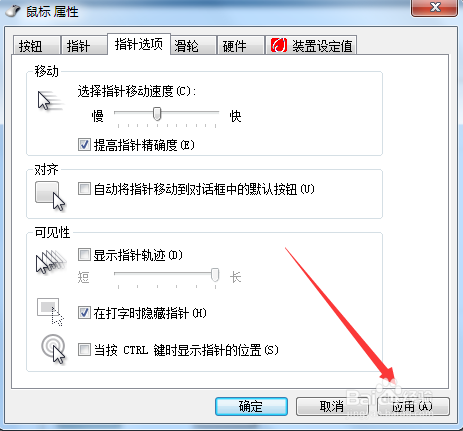Click the mouse icon in title bar
The image size is (463, 431).
point(13,11)
